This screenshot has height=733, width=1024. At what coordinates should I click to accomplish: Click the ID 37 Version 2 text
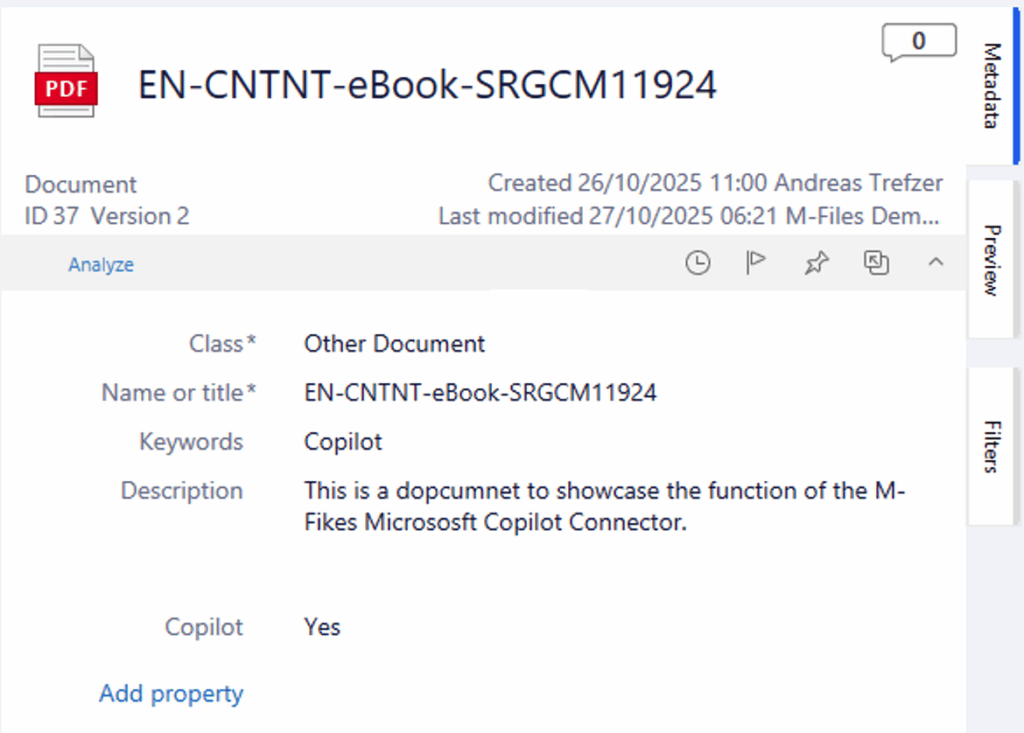pyautogui.click(x=107, y=216)
